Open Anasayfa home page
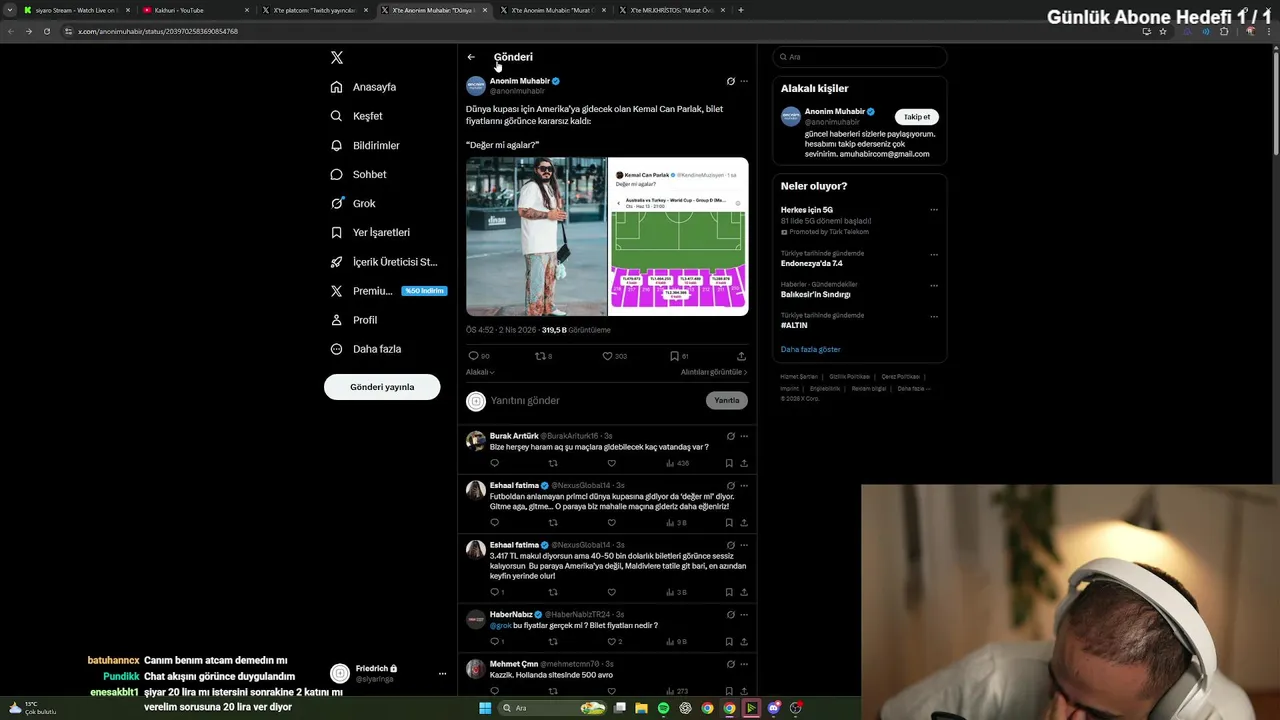The image size is (1280, 720). [x=364, y=87]
